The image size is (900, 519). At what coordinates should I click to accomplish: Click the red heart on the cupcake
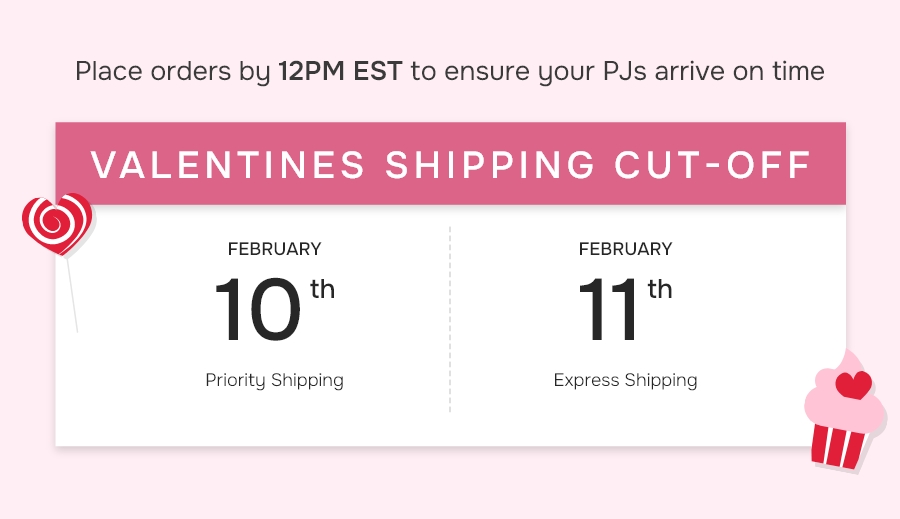tap(854, 385)
